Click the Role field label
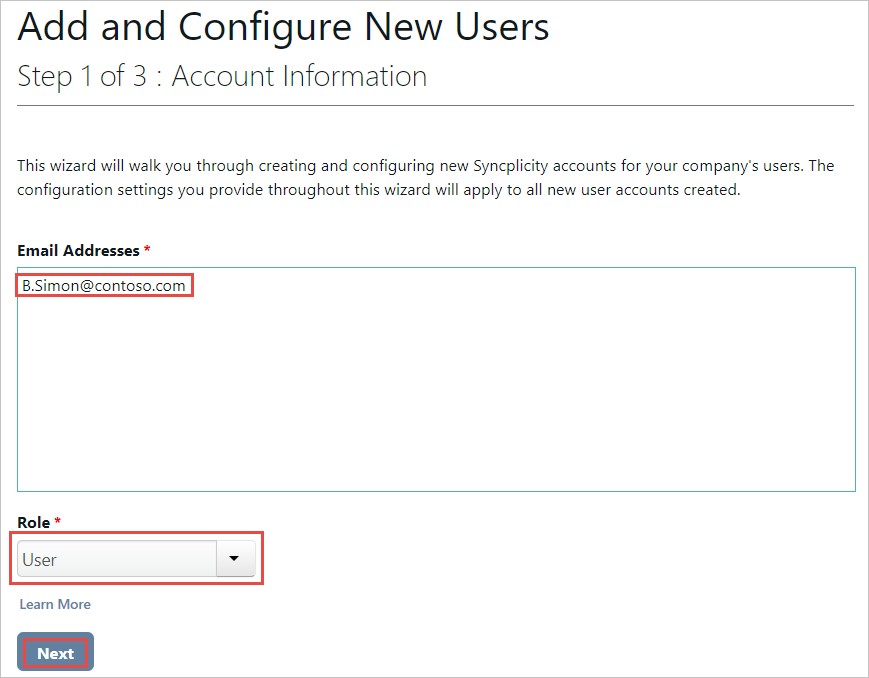869x678 pixels. click(34, 522)
